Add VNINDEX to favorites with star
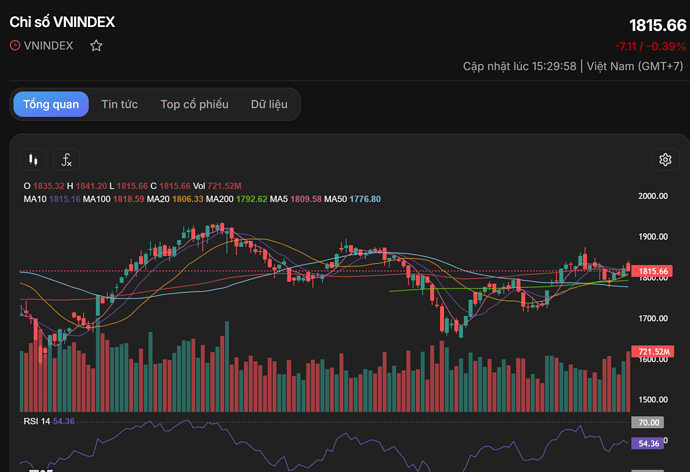This screenshot has width=690, height=472. 96,46
